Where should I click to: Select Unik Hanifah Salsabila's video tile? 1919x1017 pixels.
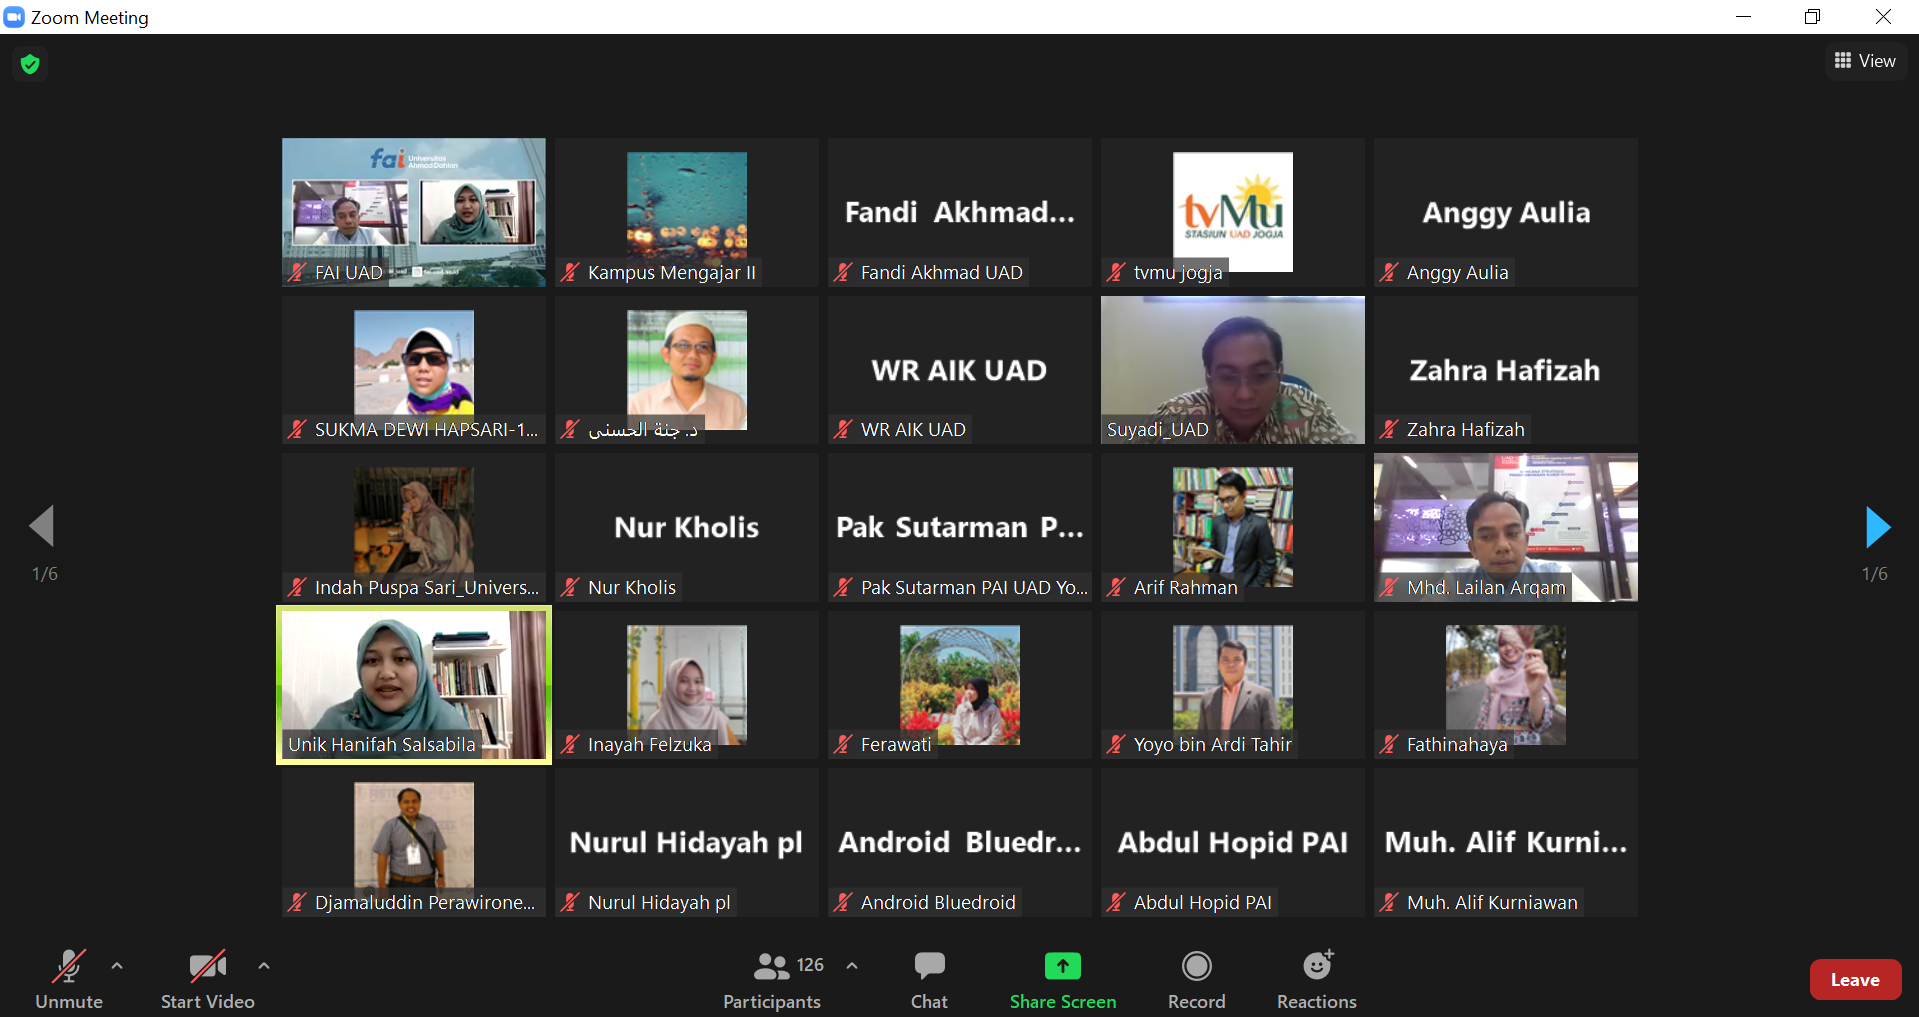(x=414, y=685)
